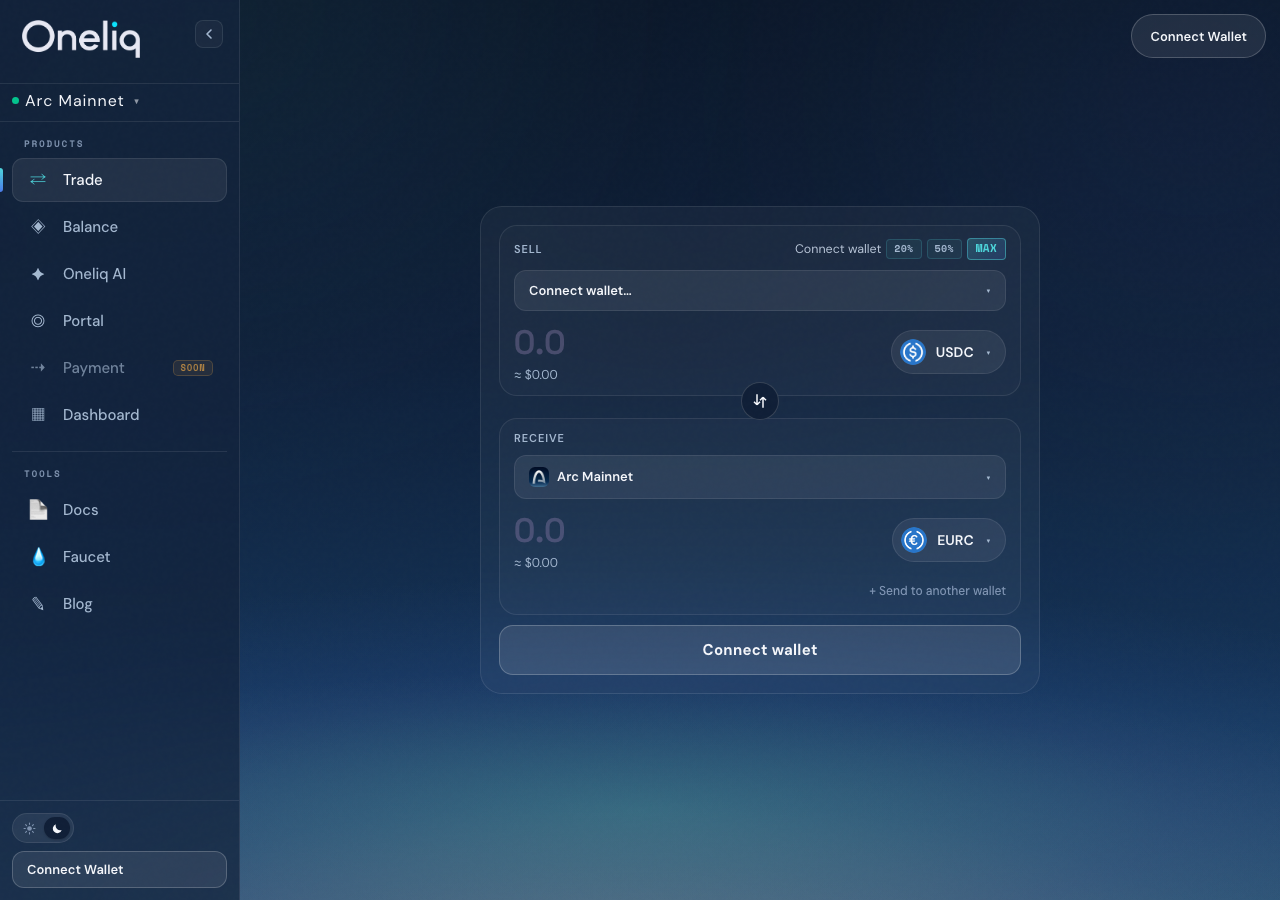Screen dimensions: 1280x900
Task: Click the green network status dot
Action: pos(16,101)
